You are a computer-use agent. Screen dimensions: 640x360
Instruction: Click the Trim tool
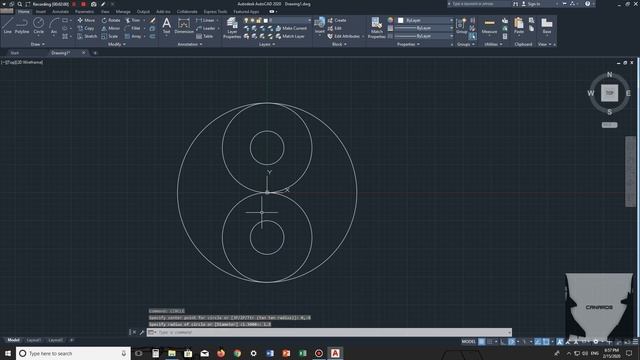133,20
